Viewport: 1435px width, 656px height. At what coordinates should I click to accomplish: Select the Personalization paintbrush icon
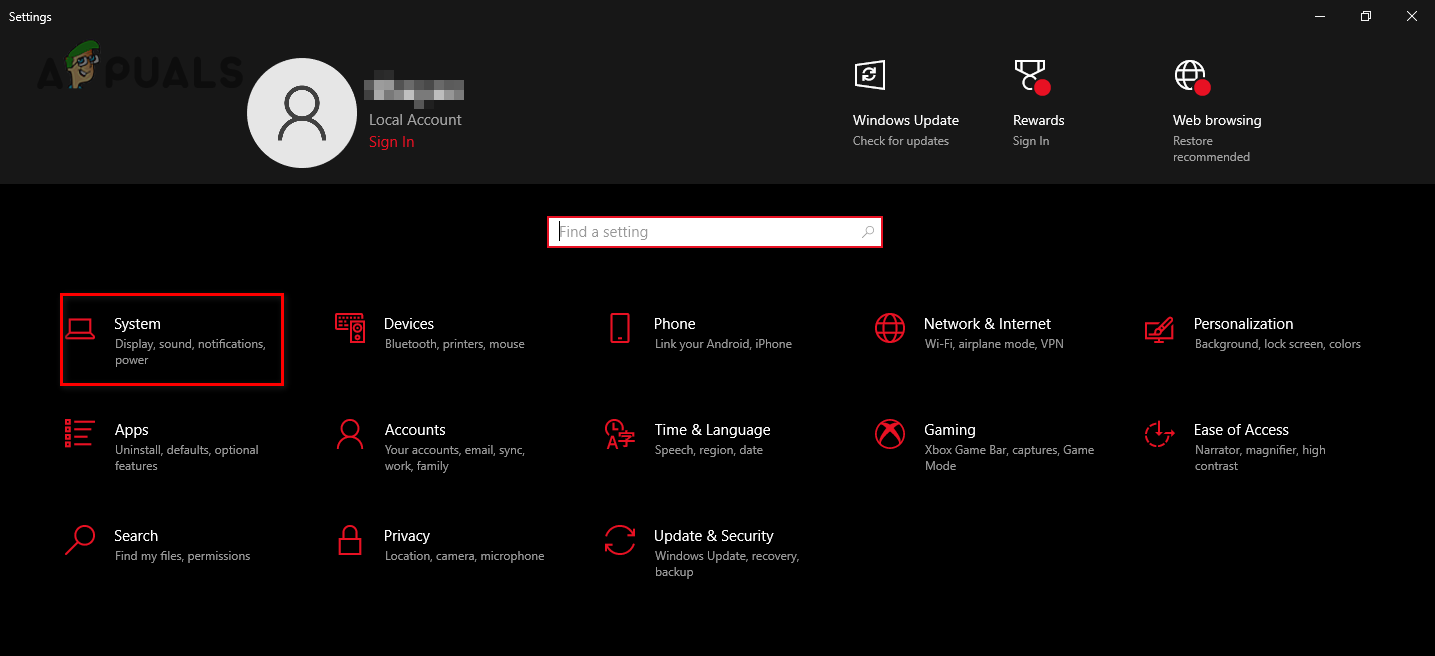point(1159,329)
